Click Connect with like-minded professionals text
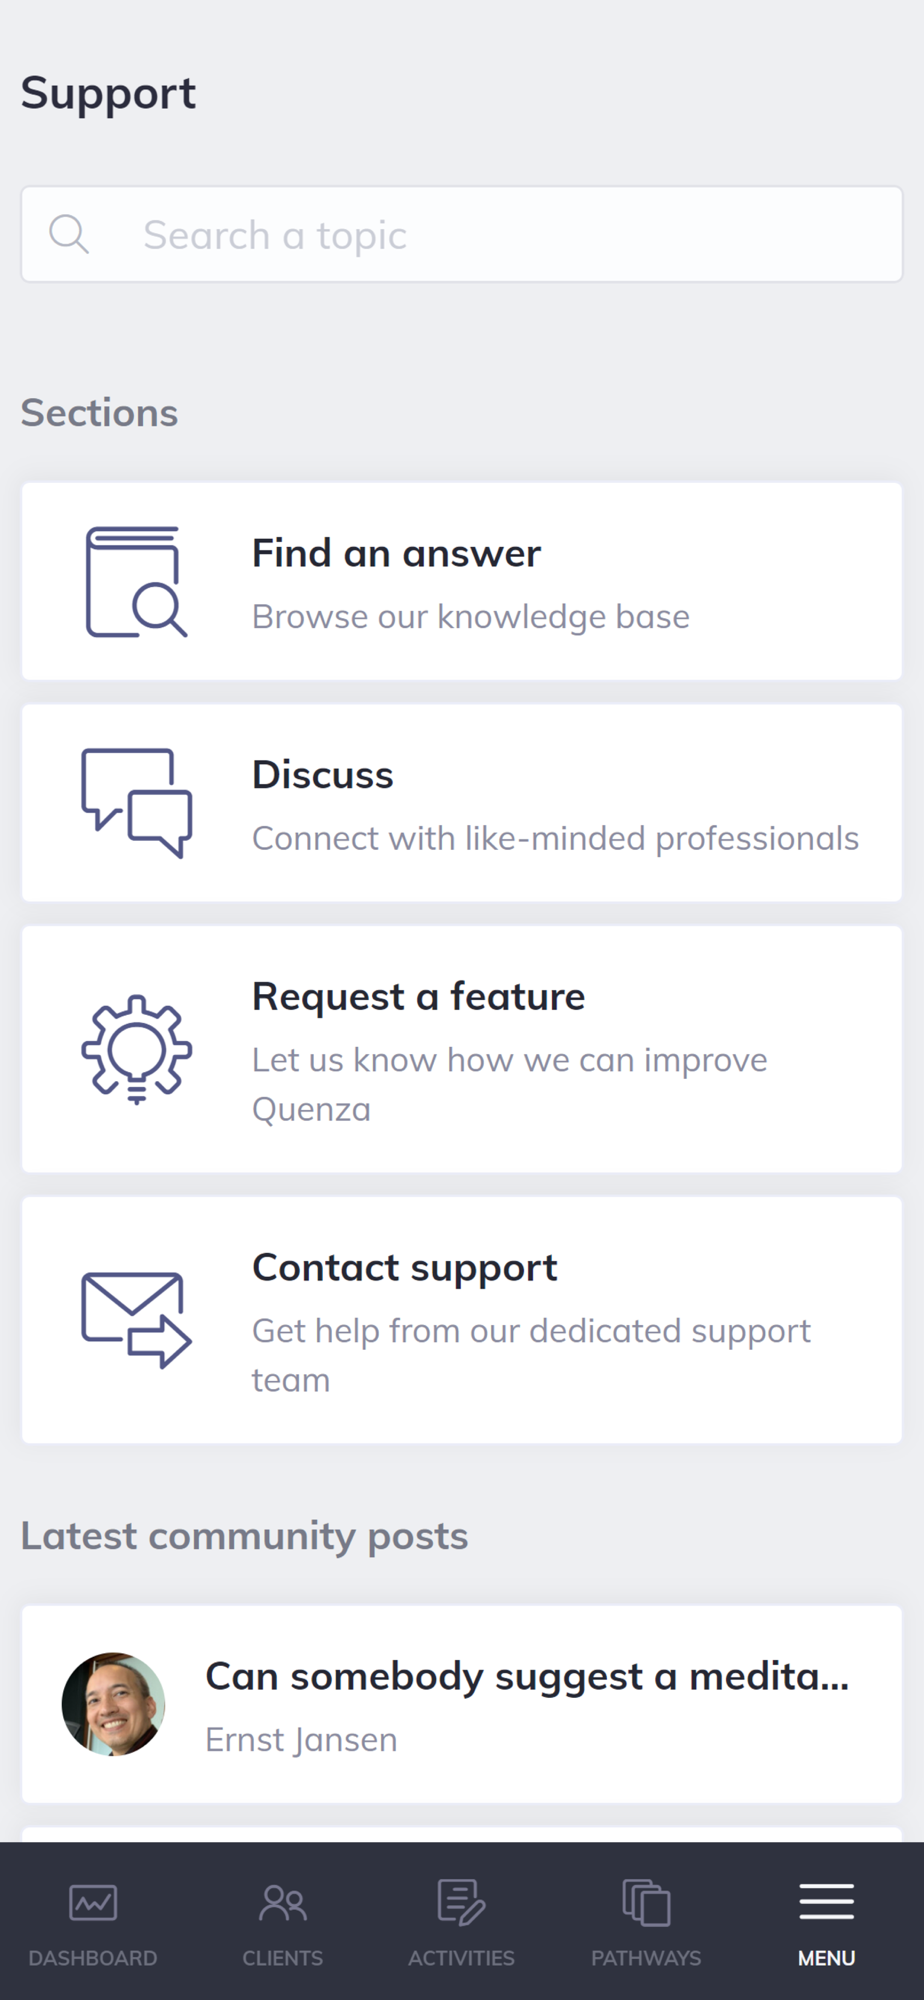The height and width of the screenshot is (2000, 924). point(555,838)
